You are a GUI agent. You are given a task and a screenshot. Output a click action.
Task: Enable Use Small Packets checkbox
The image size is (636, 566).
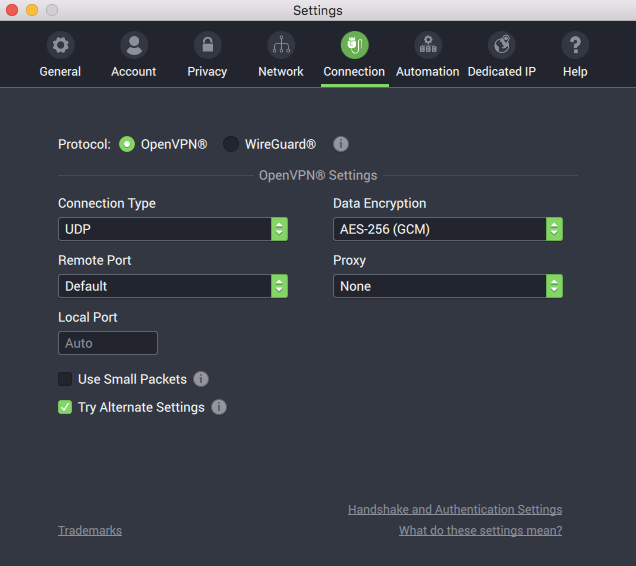[x=65, y=379]
